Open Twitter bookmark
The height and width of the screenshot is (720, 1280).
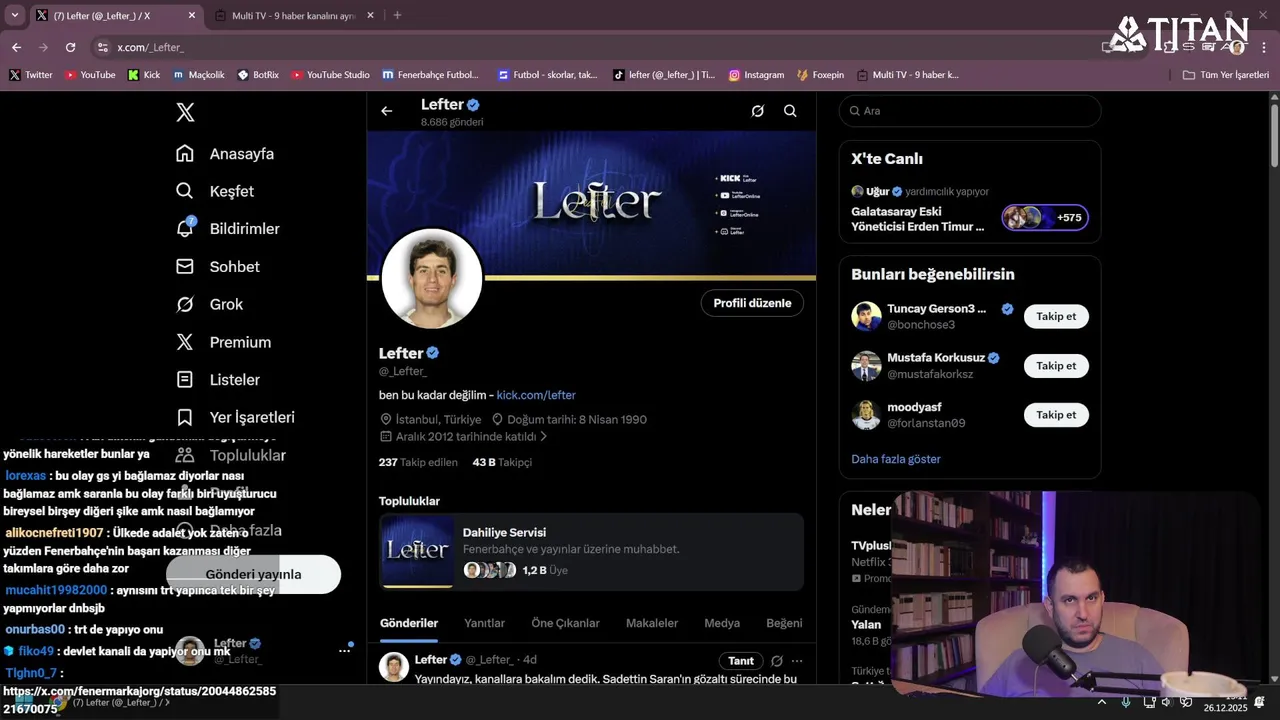click(x=31, y=75)
